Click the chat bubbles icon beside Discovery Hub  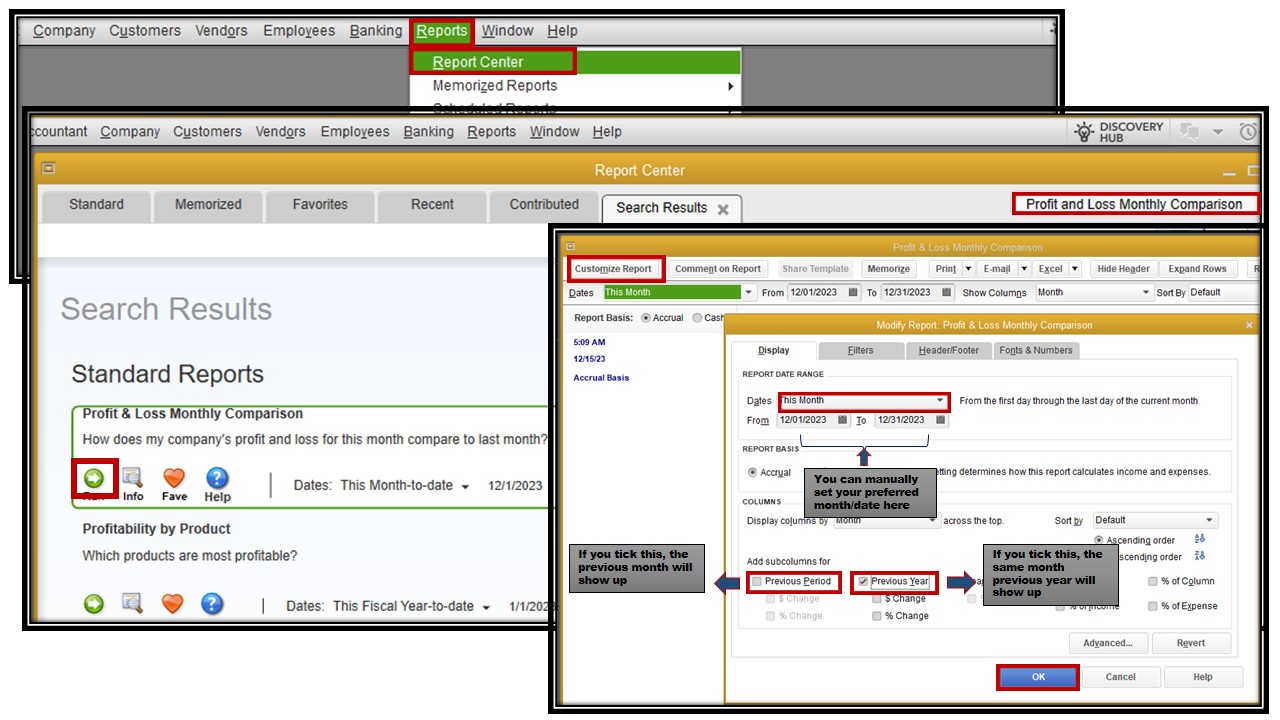[1190, 132]
